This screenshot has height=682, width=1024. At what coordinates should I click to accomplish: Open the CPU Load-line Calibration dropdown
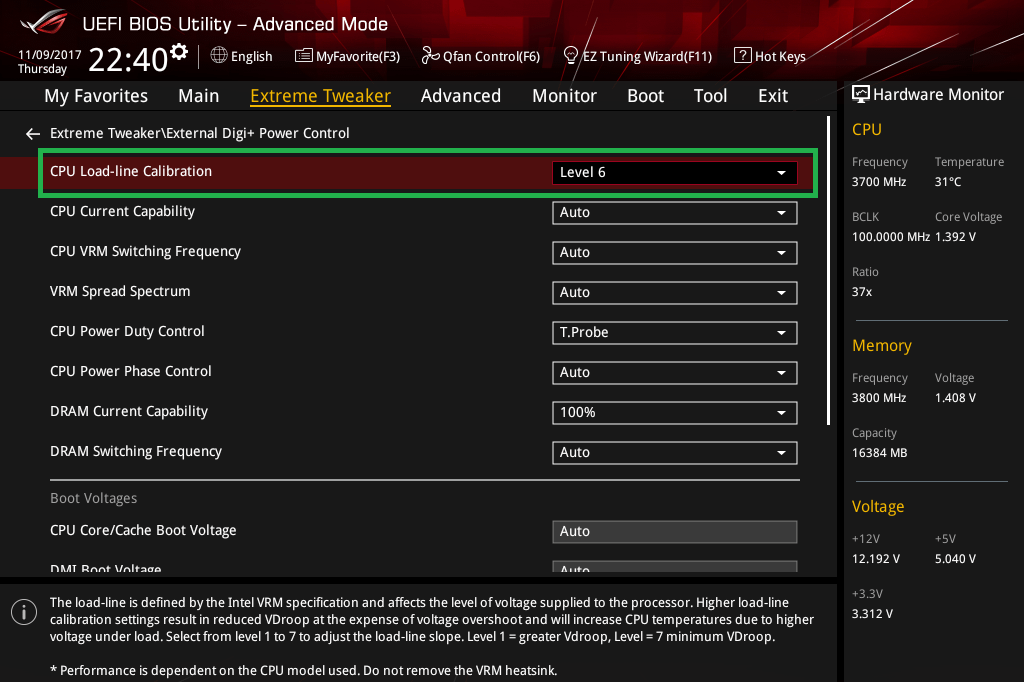tap(675, 172)
